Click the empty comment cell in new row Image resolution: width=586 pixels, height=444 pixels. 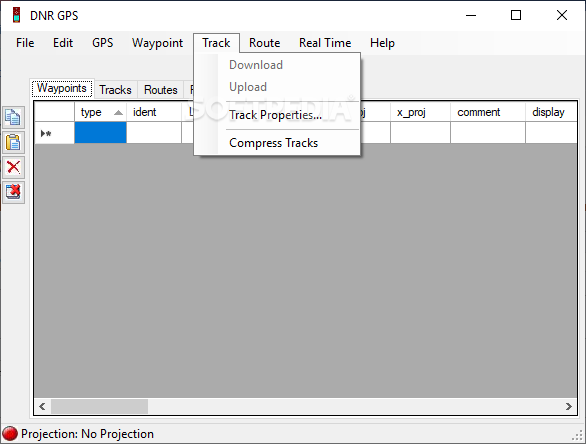tap(488, 133)
